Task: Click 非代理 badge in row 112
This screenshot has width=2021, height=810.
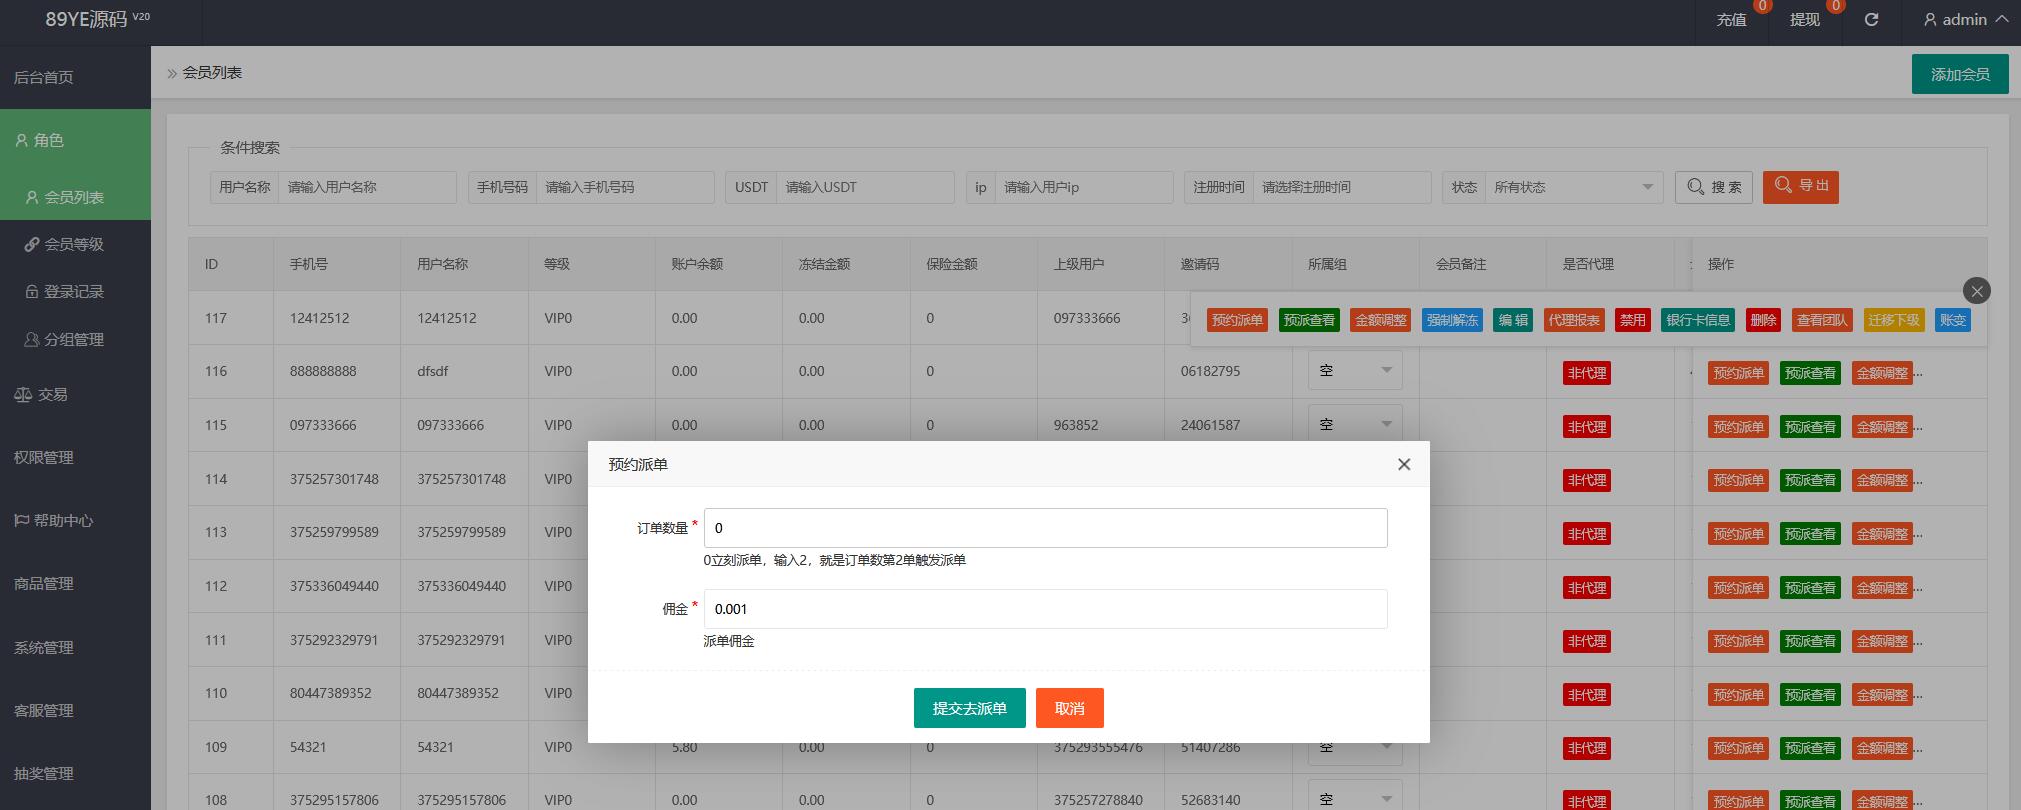Action: pos(1587,588)
